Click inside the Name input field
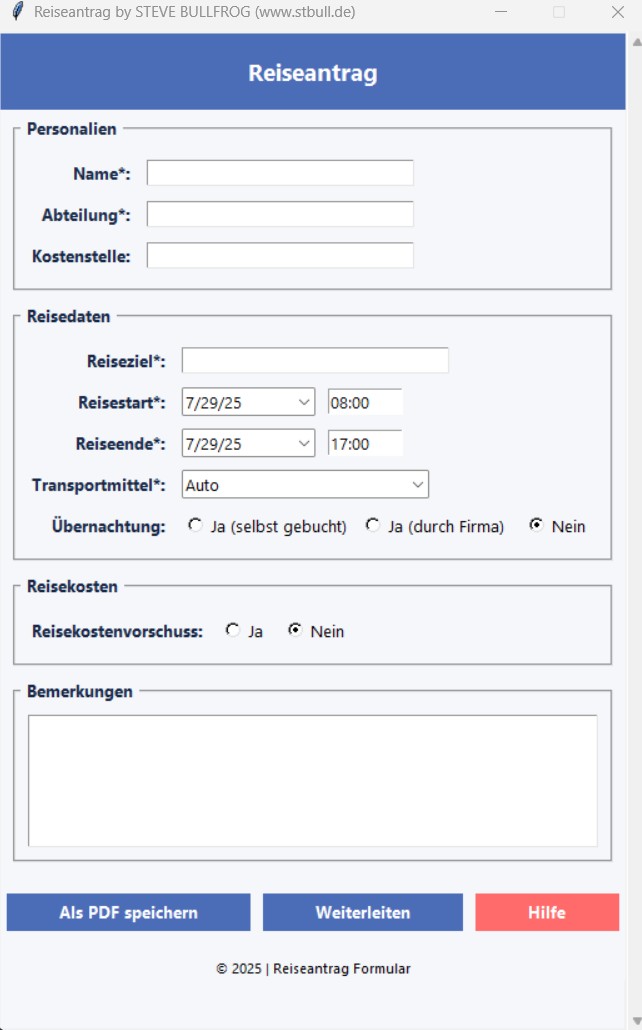The width and height of the screenshot is (642, 1030). [279, 172]
